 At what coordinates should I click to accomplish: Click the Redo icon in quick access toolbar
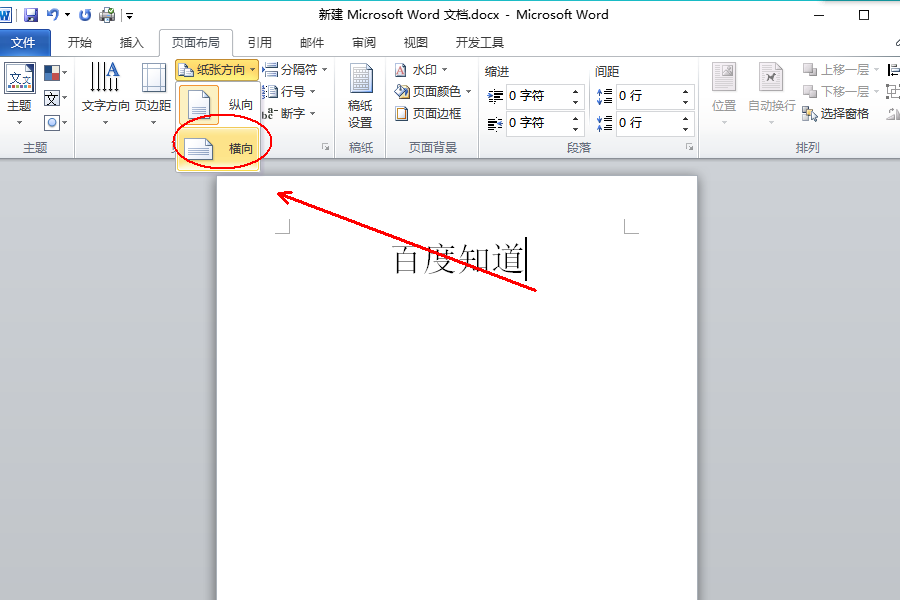tap(85, 15)
